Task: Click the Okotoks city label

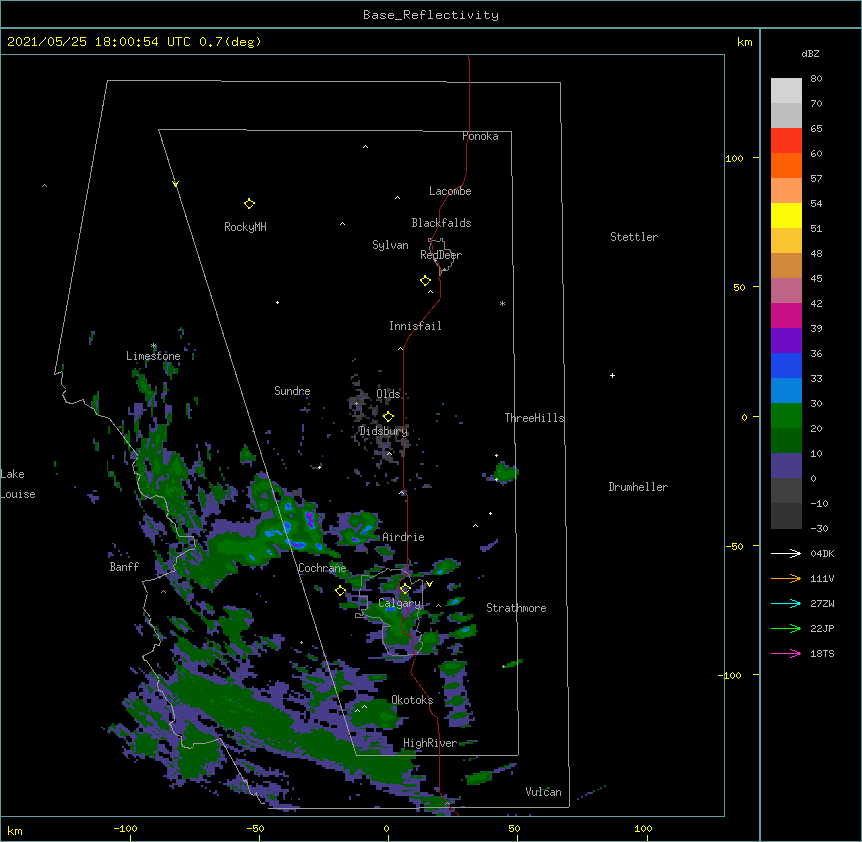Action: [x=412, y=700]
